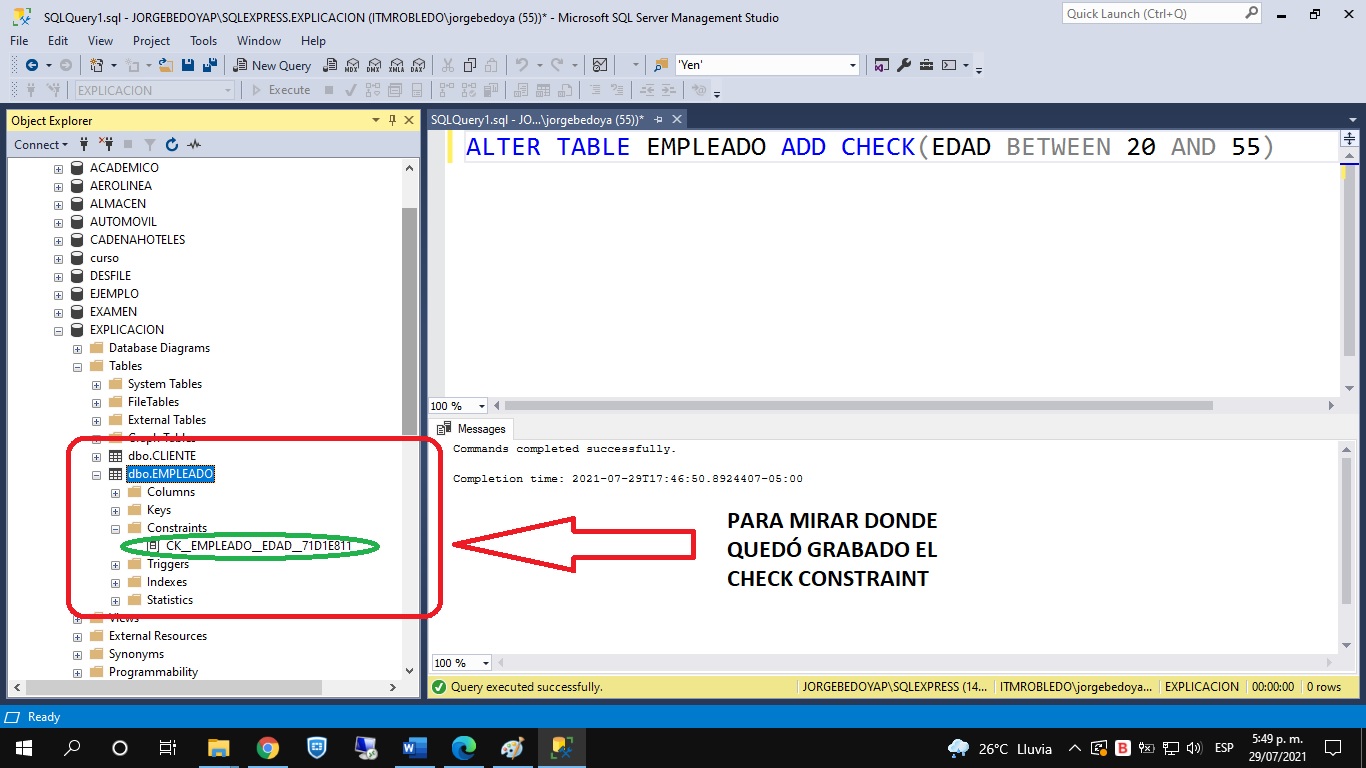Open the Edit menu
Screen dimensions: 1366x768
click(x=58, y=41)
